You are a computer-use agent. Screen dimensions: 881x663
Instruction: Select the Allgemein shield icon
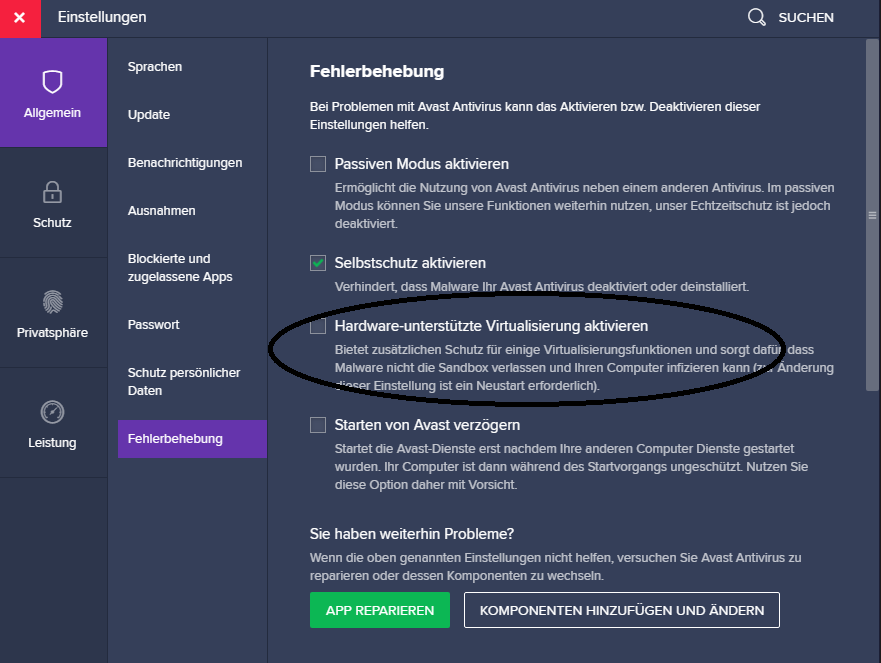coord(52,82)
